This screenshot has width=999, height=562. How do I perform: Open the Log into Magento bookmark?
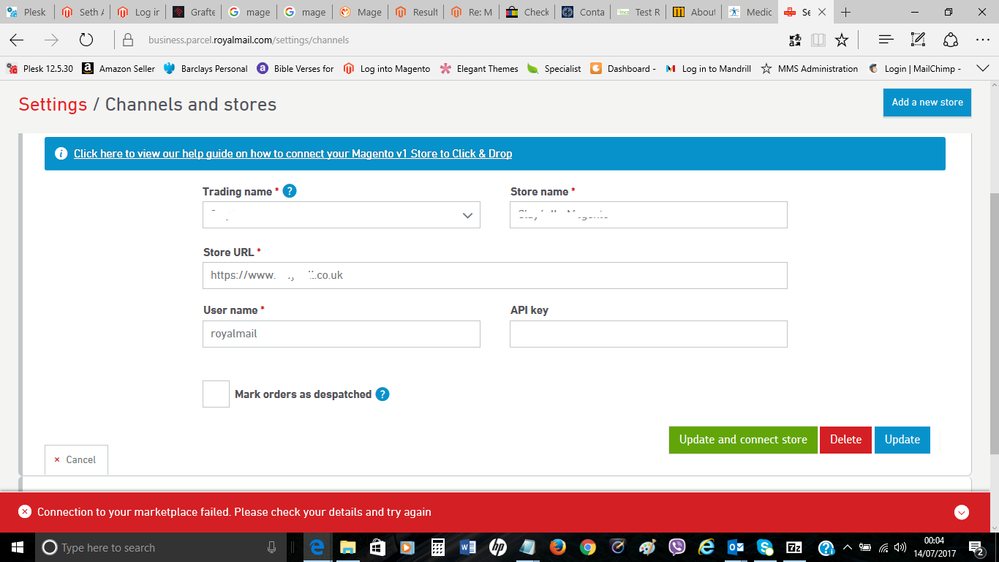coord(387,68)
